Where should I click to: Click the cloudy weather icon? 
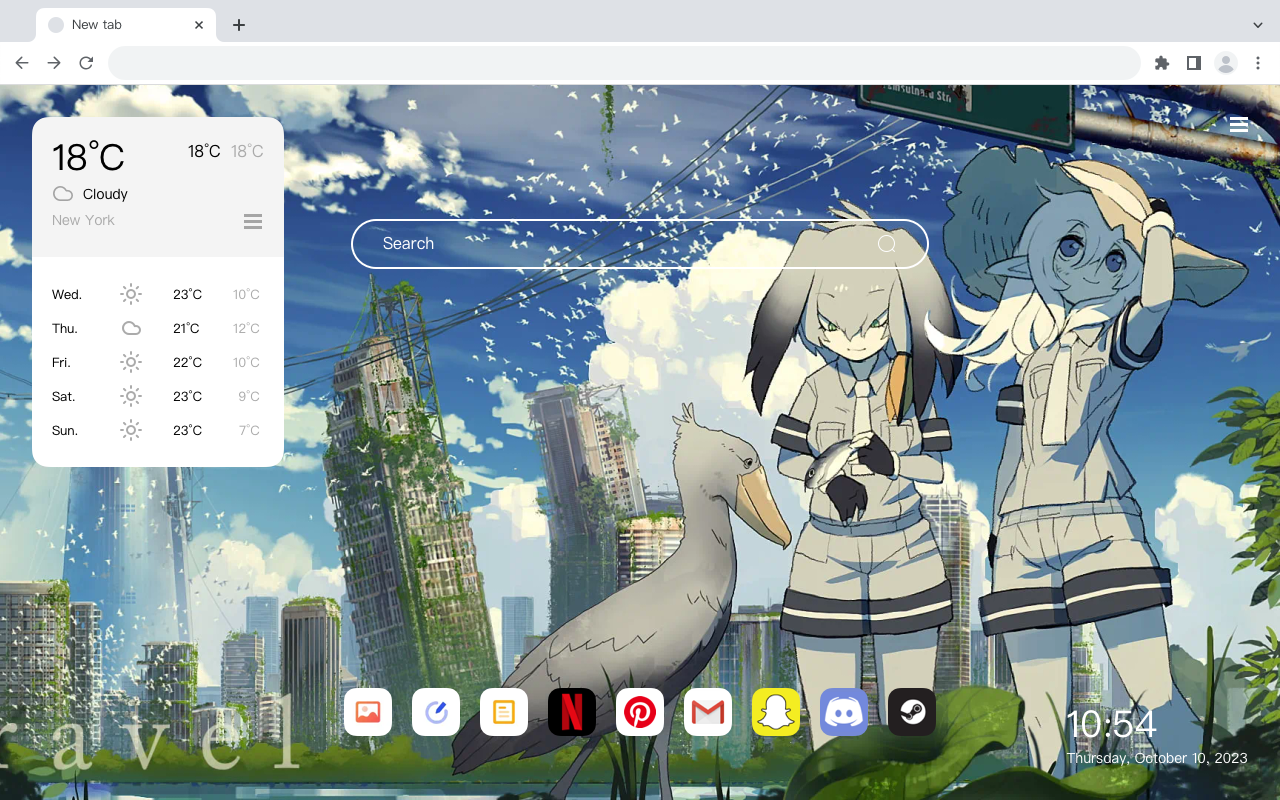(x=63, y=194)
